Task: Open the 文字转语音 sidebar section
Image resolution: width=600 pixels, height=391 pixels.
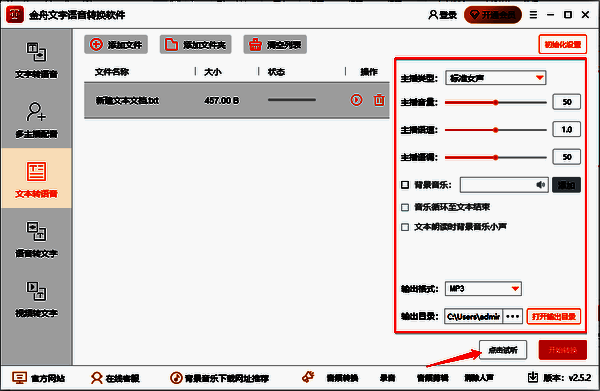Action: coord(36,60)
